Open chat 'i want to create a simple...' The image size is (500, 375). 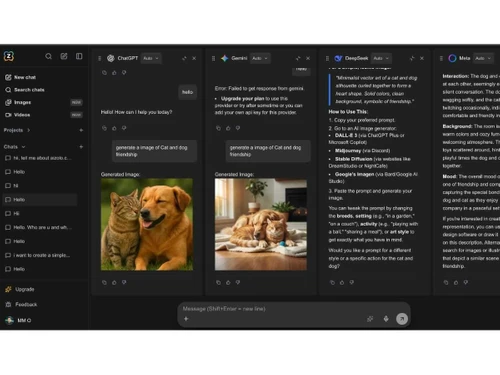(40, 255)
